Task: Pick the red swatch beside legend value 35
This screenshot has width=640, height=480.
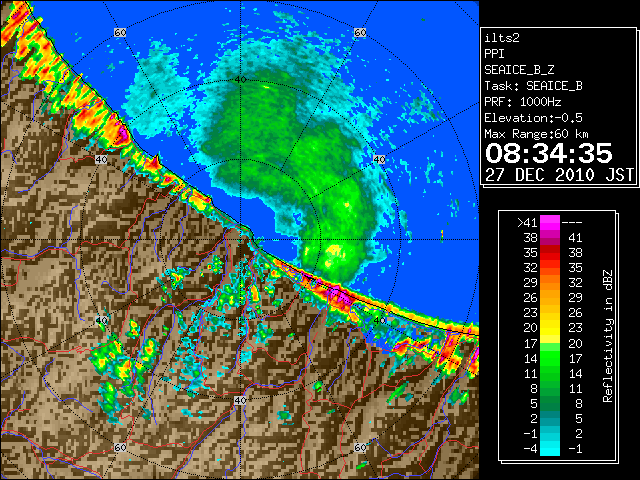Action: pyautogui.click(x=550, y=253)
